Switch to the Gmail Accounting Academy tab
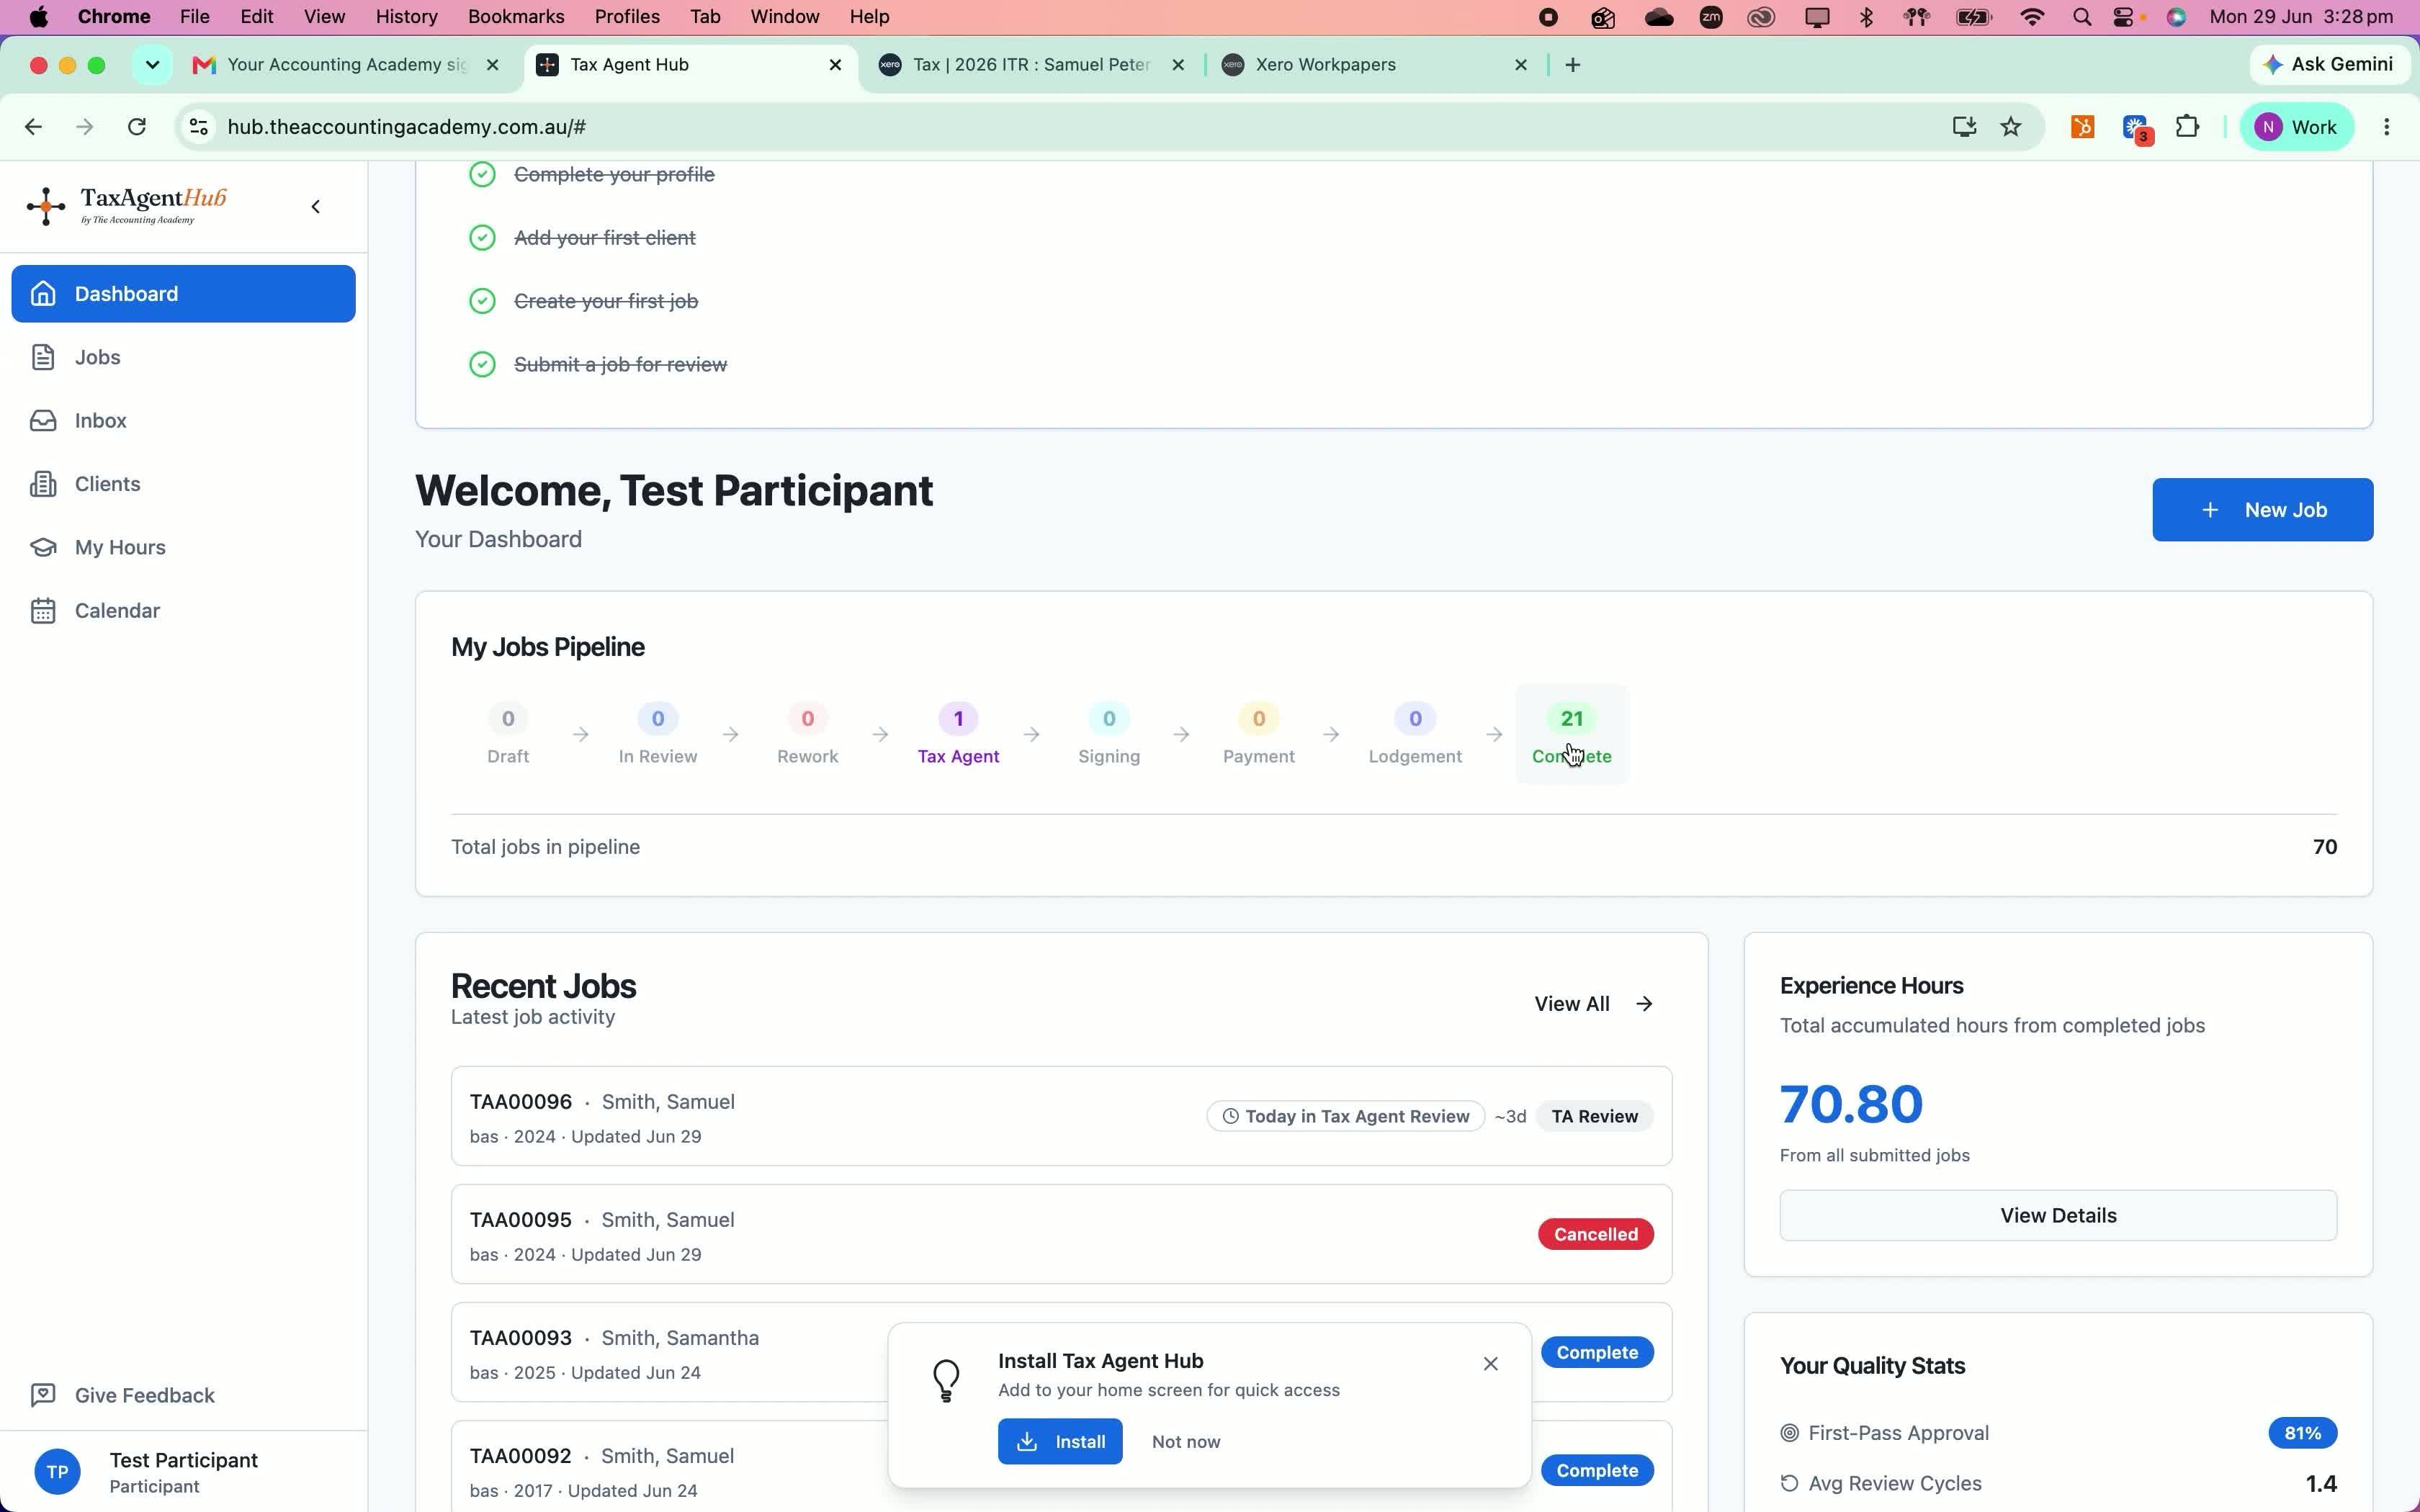This screenshot has width=2420, height=1512. 345,65
